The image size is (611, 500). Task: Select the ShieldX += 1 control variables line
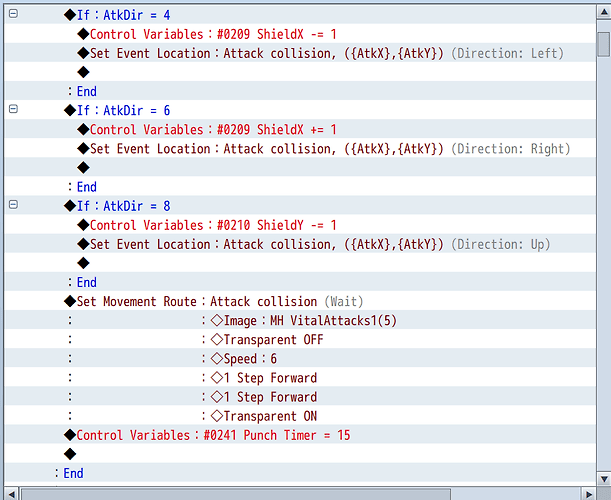click(300, 129)
